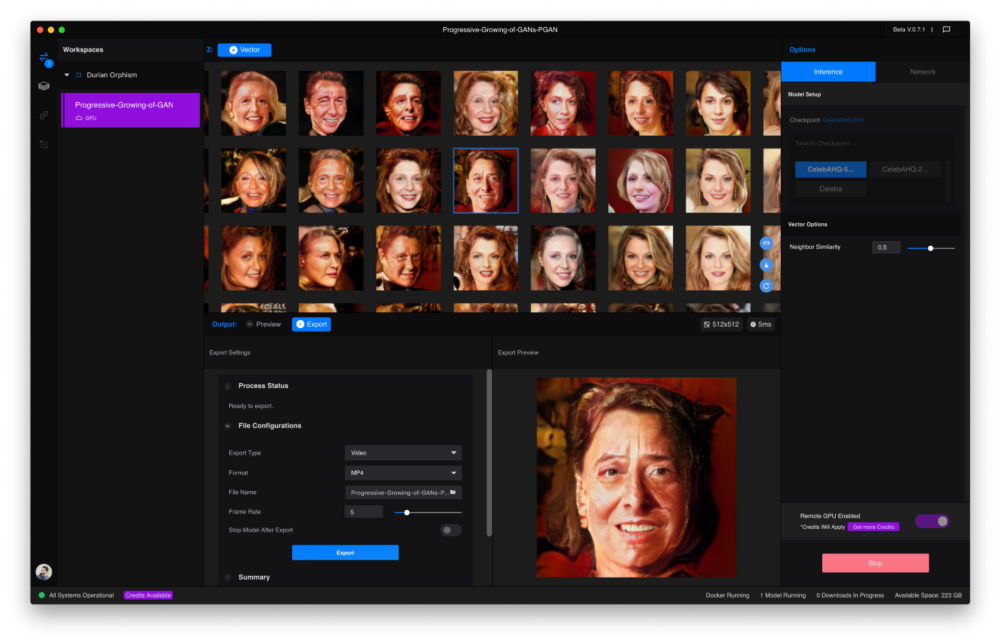The image size is (1000, 644).
Task: Click the download round button beside the image grid
Action: [x=766, y=265]
